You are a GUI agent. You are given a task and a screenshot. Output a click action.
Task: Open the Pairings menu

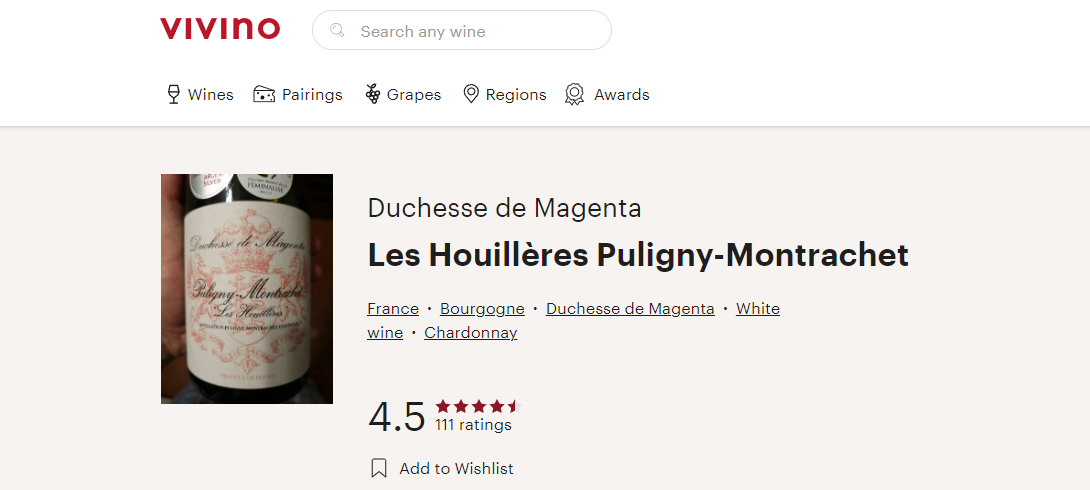pos(312,95)
